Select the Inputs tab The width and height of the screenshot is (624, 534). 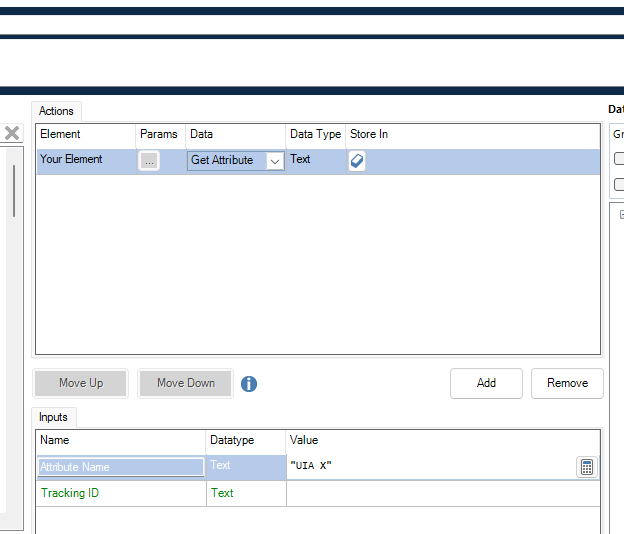pyautogui.click(x=53, y=417)
